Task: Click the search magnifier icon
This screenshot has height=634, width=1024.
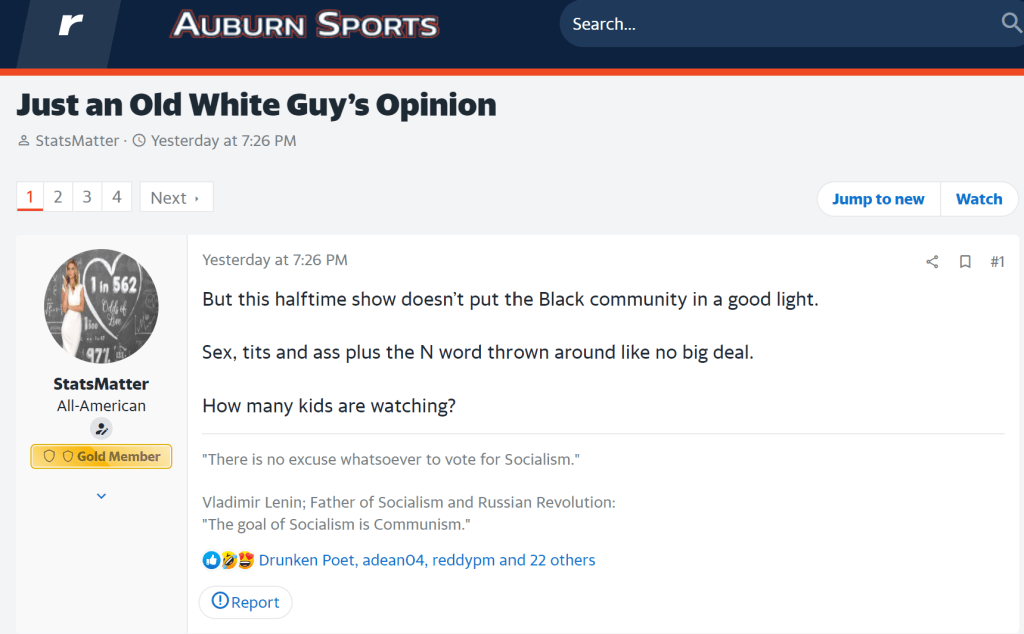Action: pos(1010,23)
